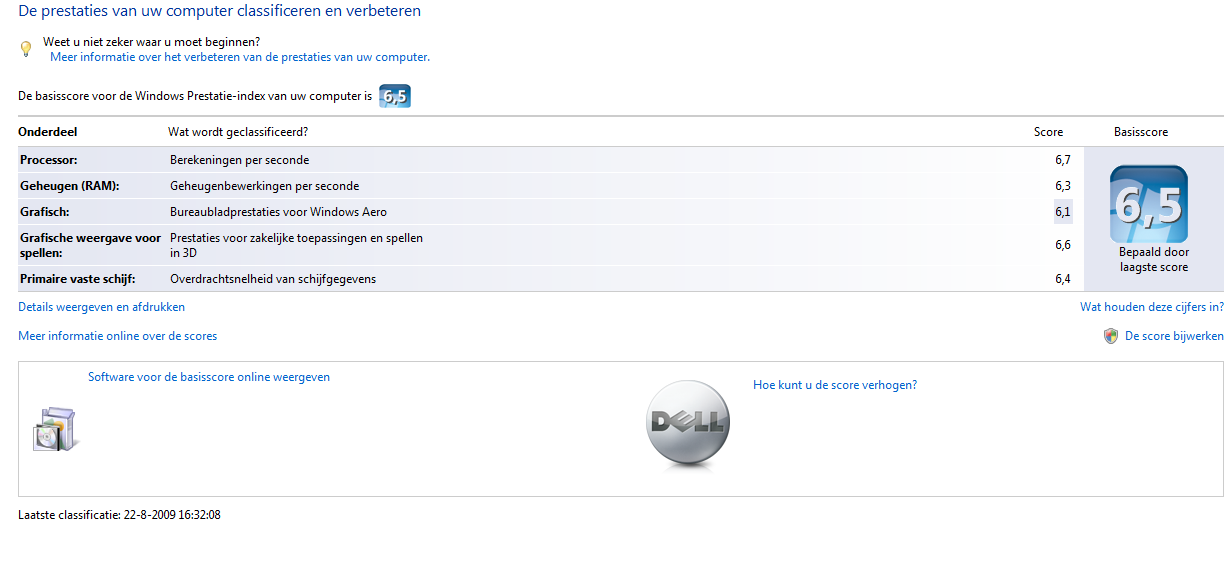Screen dimensions: 1229x561
Task: Click the highlighted Grafisch score 6,1
Action: 1063,212
